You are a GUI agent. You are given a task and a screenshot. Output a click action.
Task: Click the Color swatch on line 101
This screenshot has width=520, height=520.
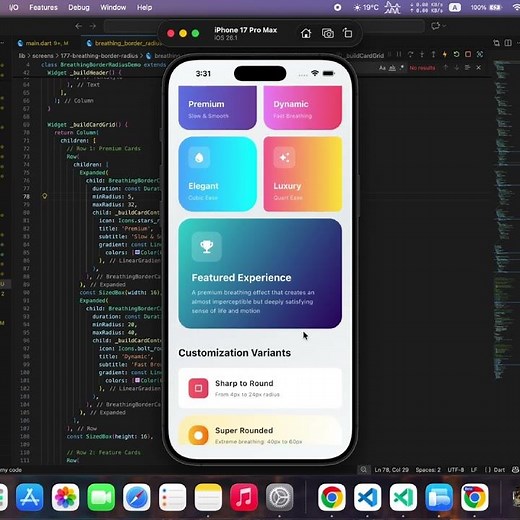137,380
